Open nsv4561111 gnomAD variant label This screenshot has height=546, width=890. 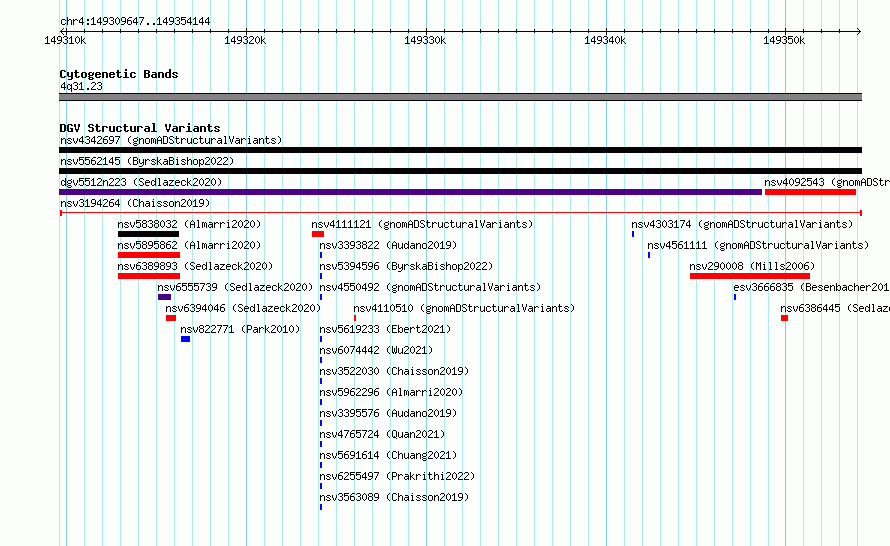758,245
